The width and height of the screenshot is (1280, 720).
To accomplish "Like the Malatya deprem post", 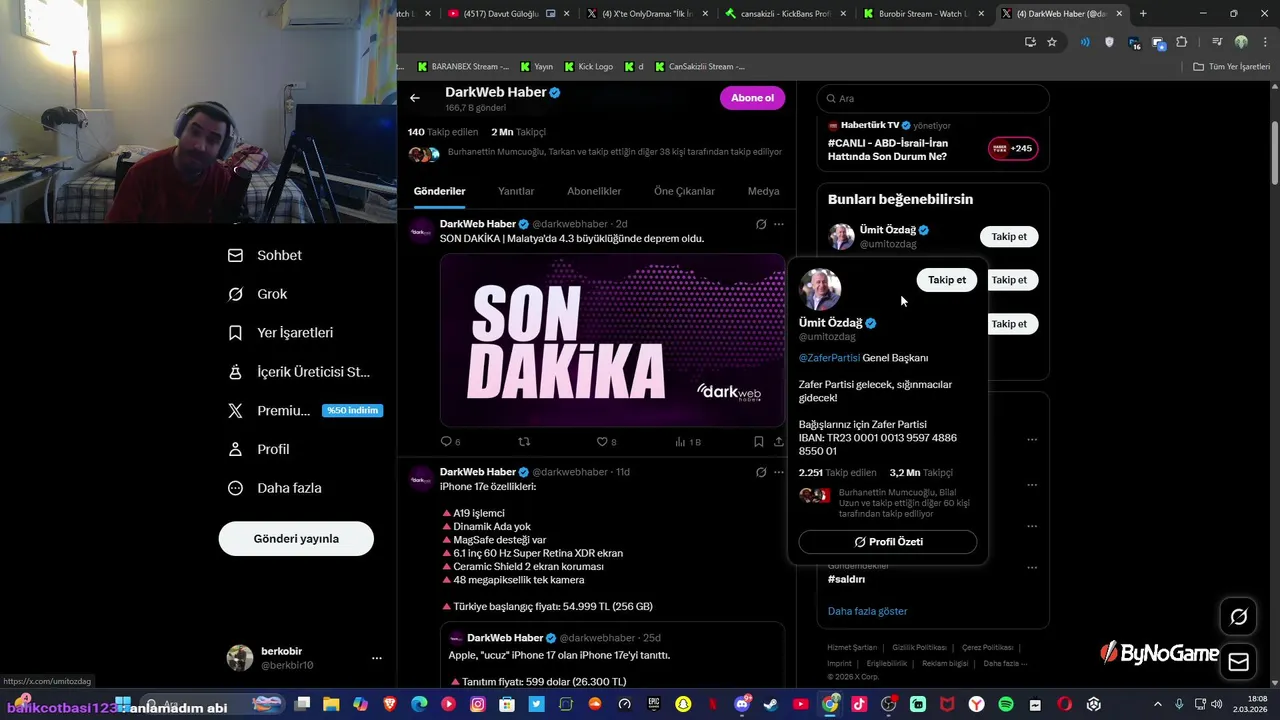I will [x=606, y=442].
